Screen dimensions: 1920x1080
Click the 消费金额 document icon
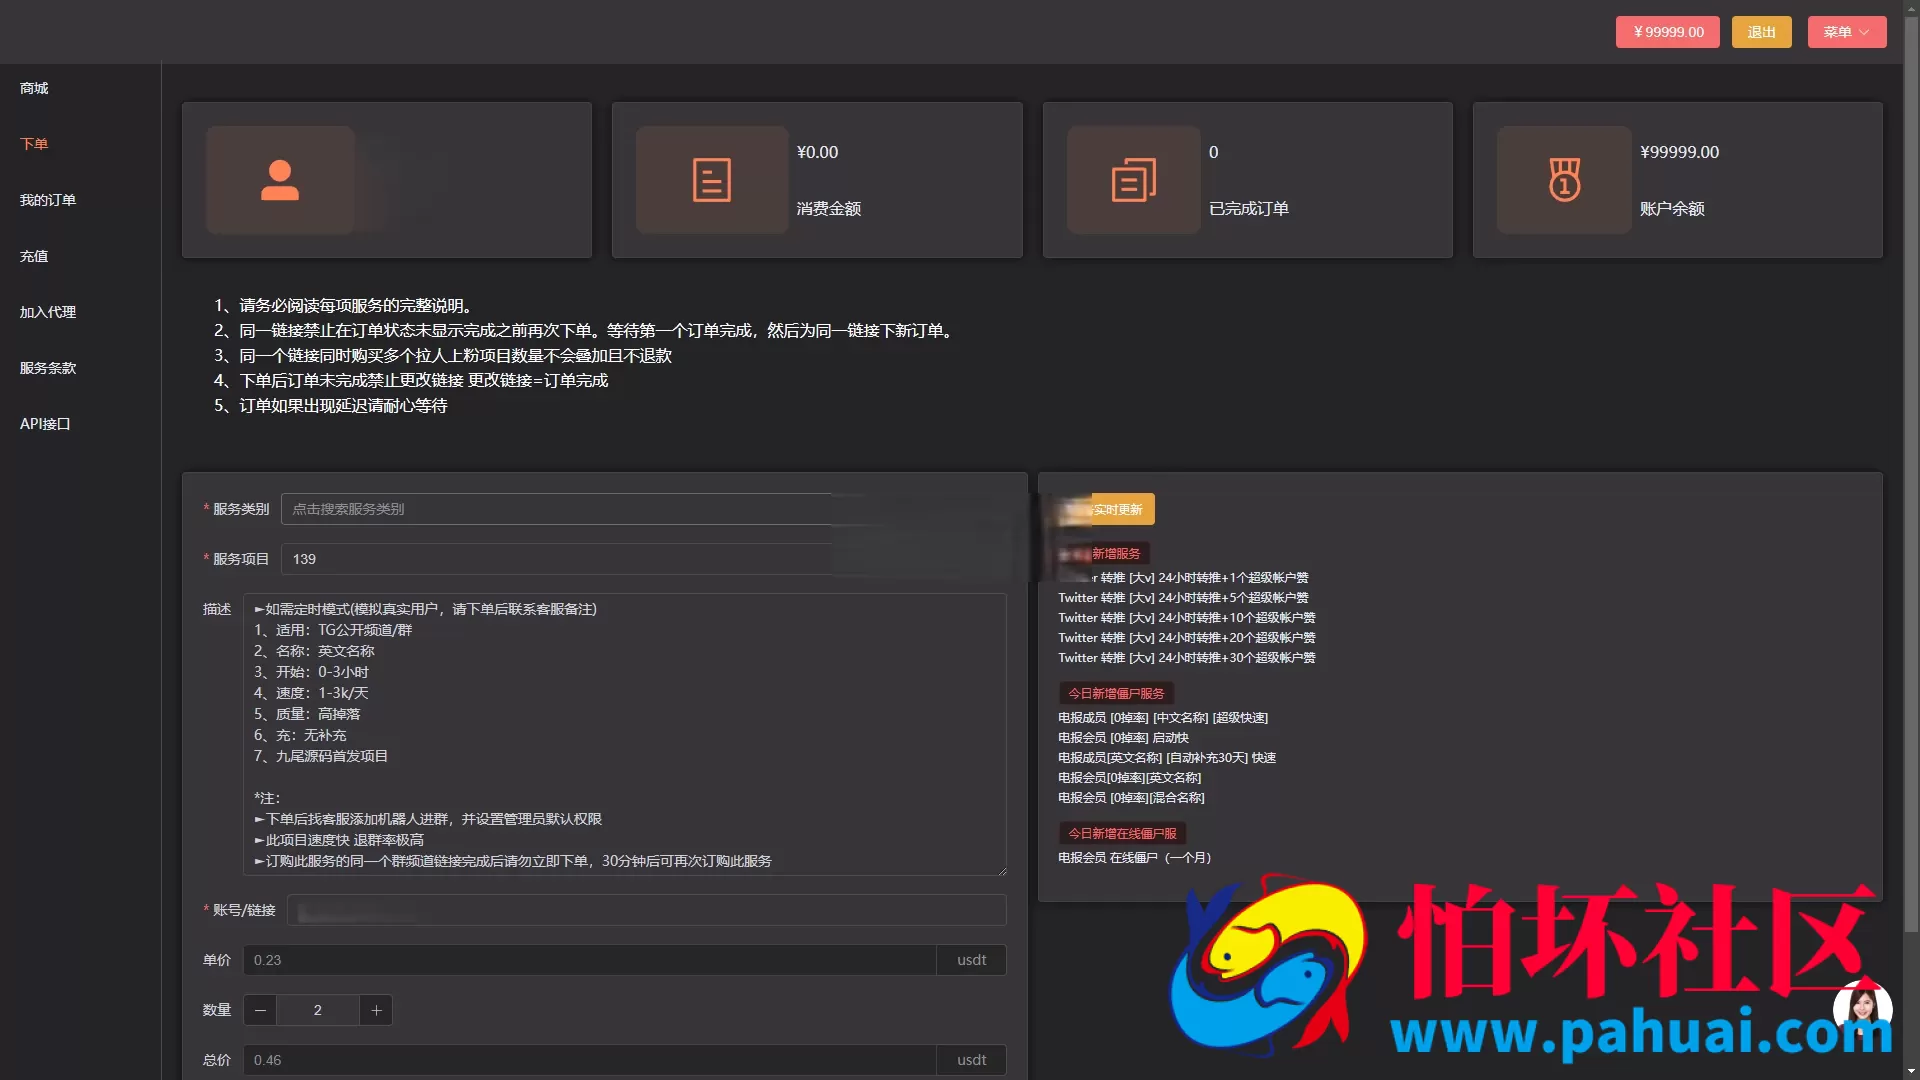click(711, 180)
